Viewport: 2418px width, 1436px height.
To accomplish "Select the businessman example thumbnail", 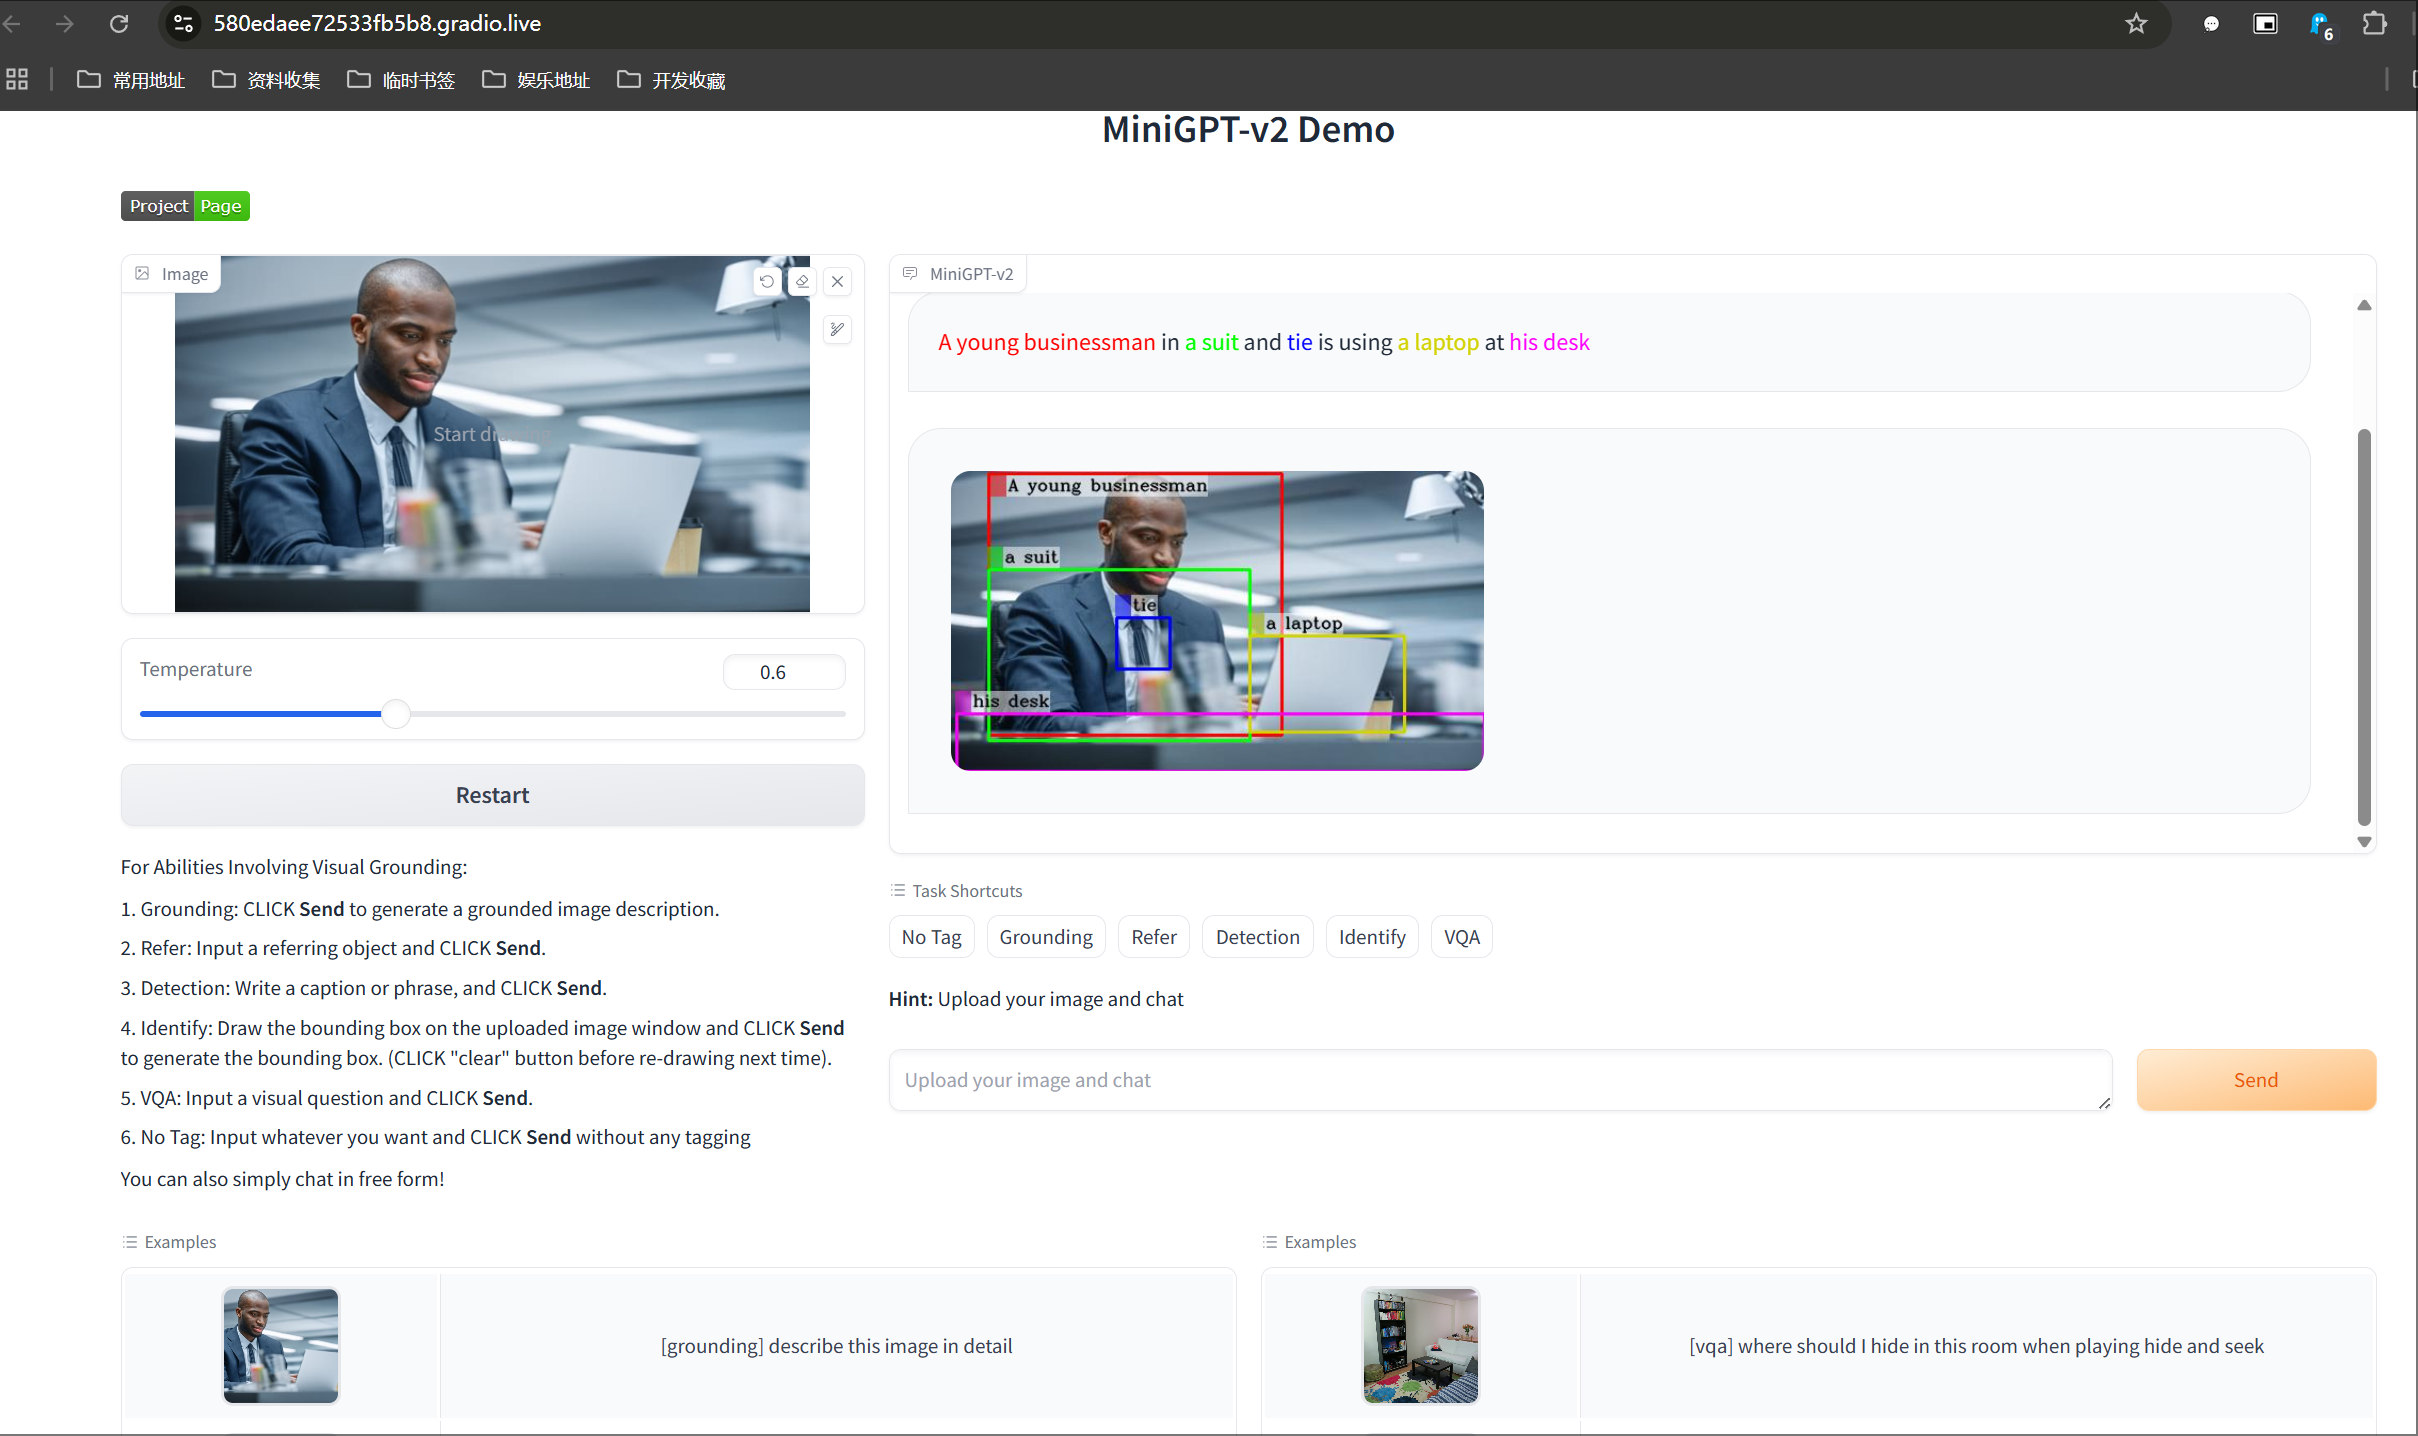I will click(281, 1345).
